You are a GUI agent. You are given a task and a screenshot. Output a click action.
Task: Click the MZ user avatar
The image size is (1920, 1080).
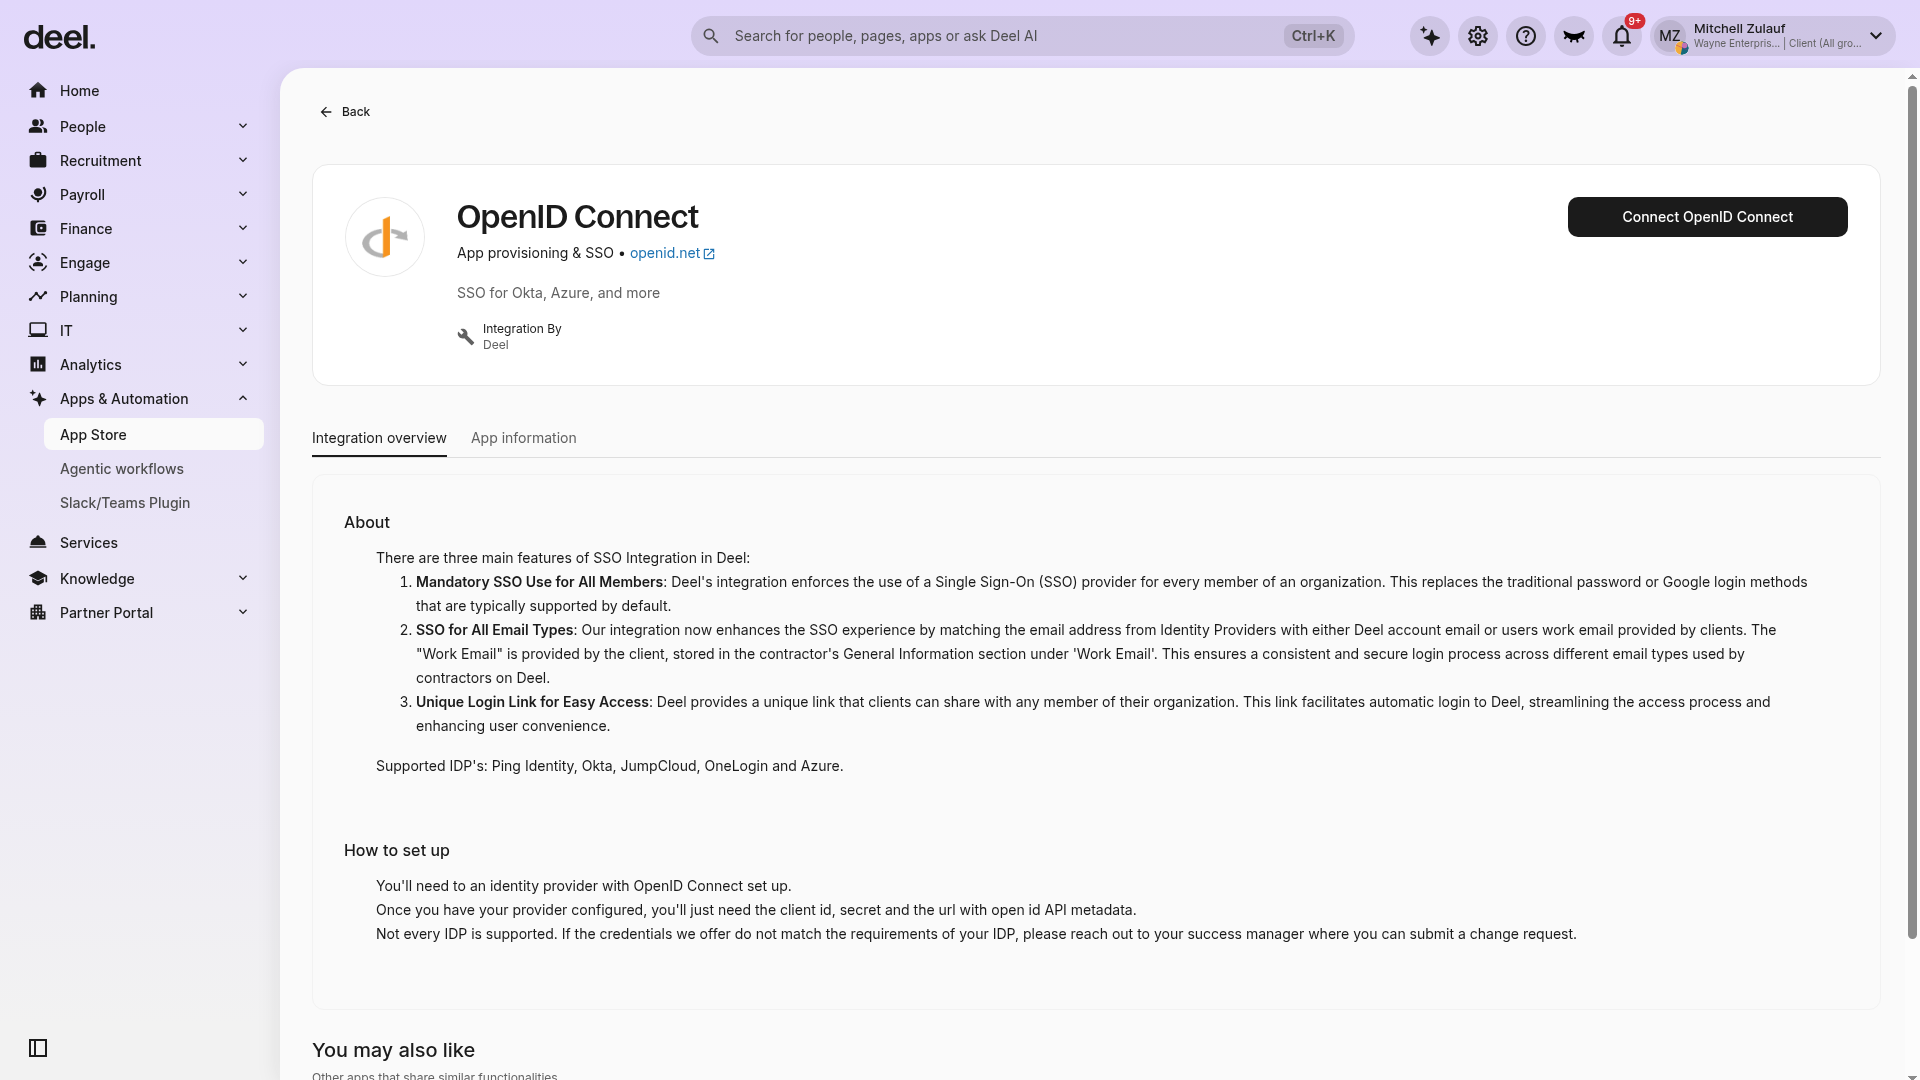(1670, 37)
